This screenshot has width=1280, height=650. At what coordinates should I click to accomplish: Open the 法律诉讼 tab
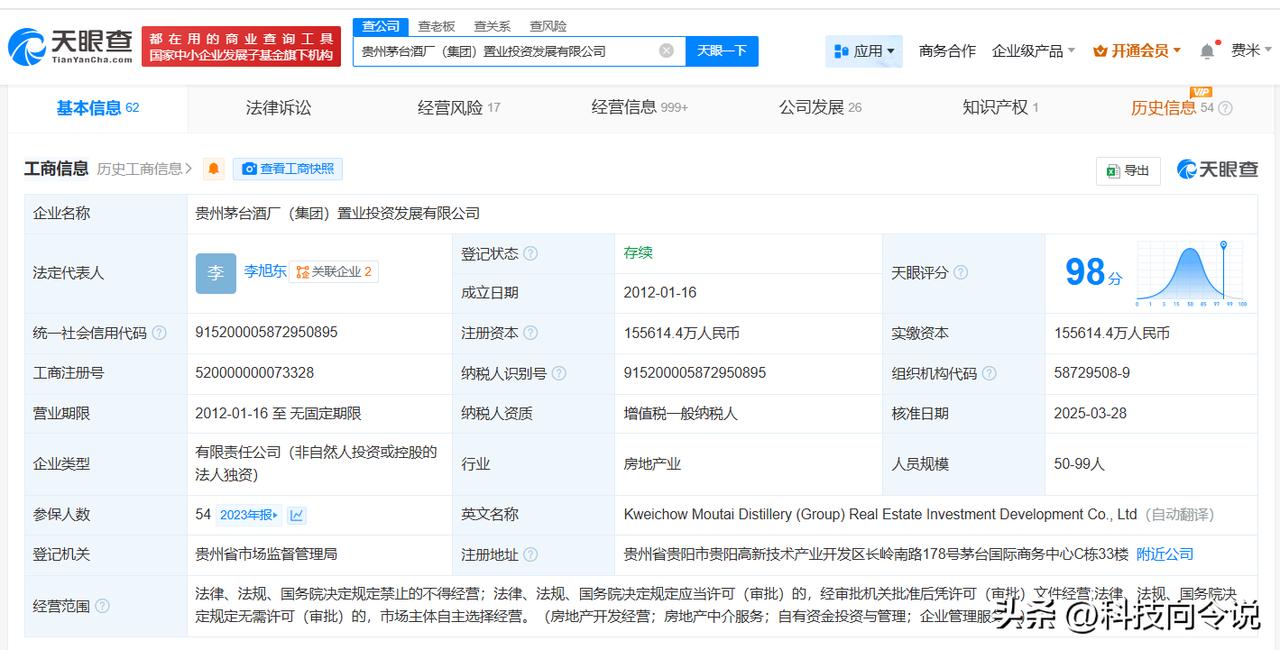point(278,107)
